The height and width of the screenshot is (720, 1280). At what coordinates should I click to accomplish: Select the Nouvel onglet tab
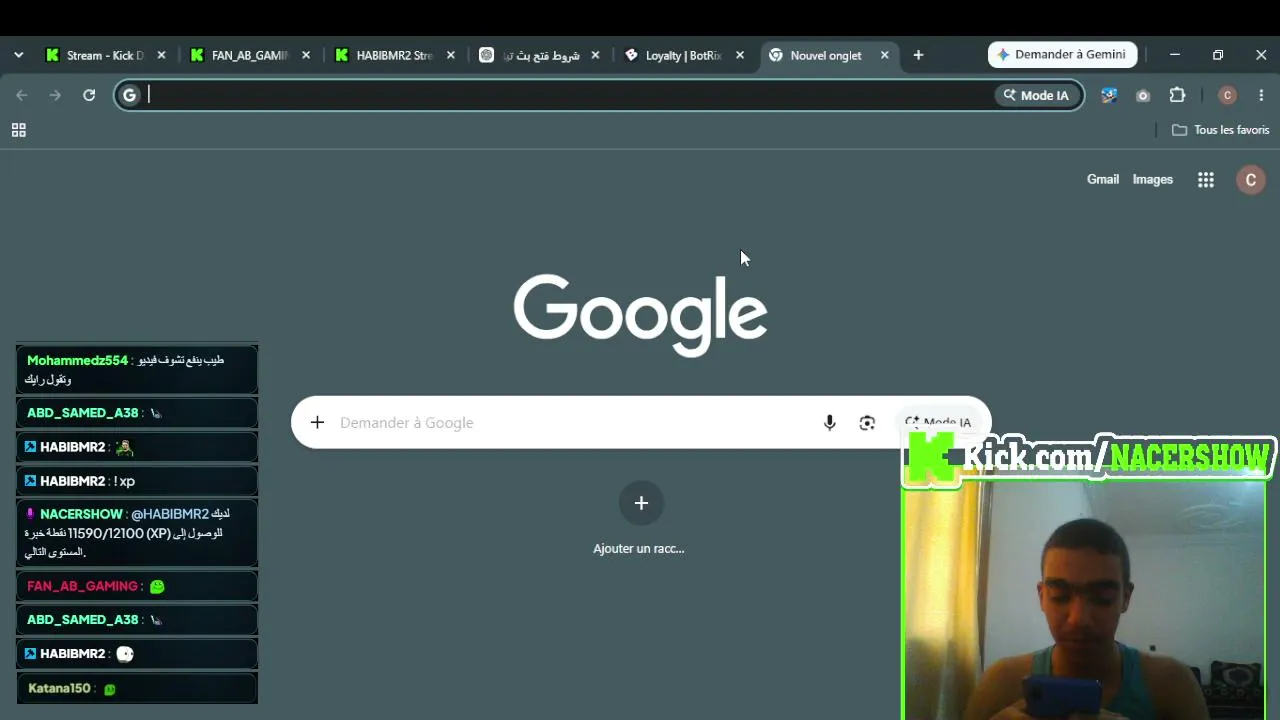[x=829, y=55]
